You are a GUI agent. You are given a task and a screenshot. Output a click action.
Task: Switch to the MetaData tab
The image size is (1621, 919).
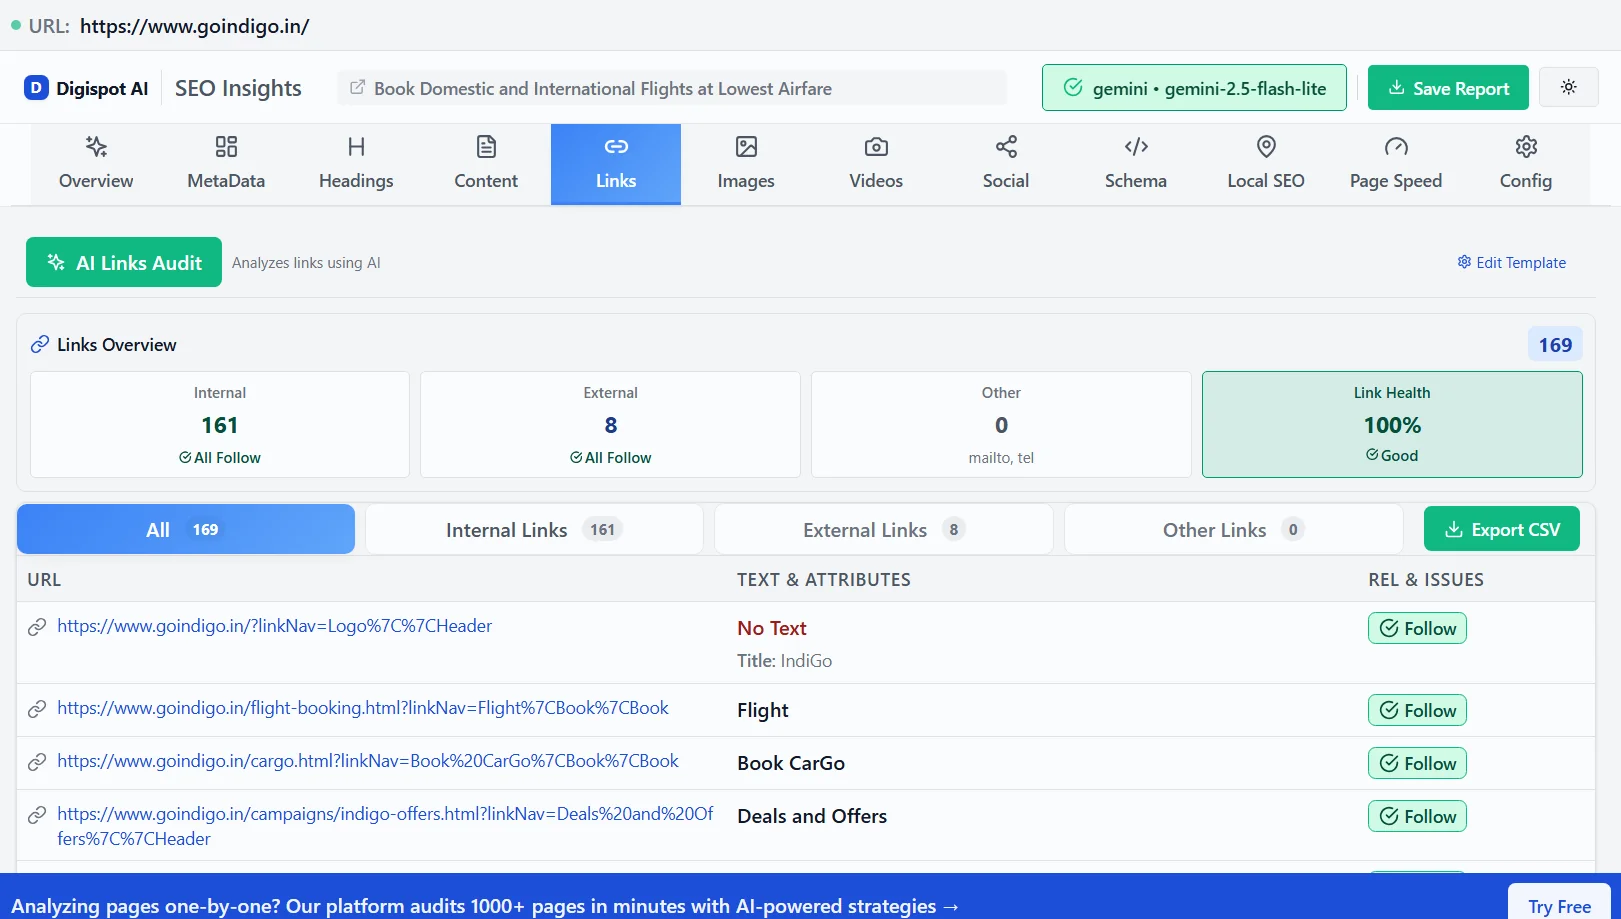(226, 164)
